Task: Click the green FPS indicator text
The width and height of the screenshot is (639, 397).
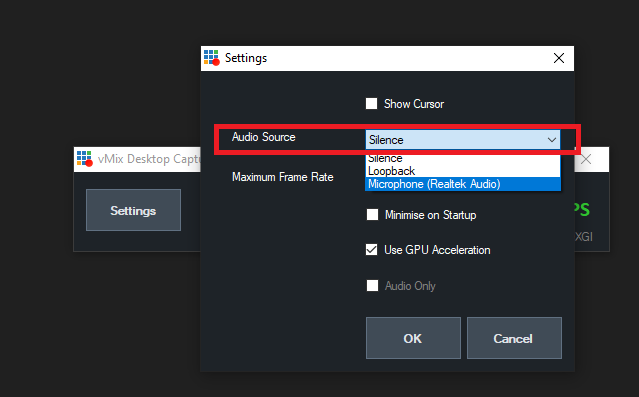Action: pyautogui.click(x=582, y=210)
